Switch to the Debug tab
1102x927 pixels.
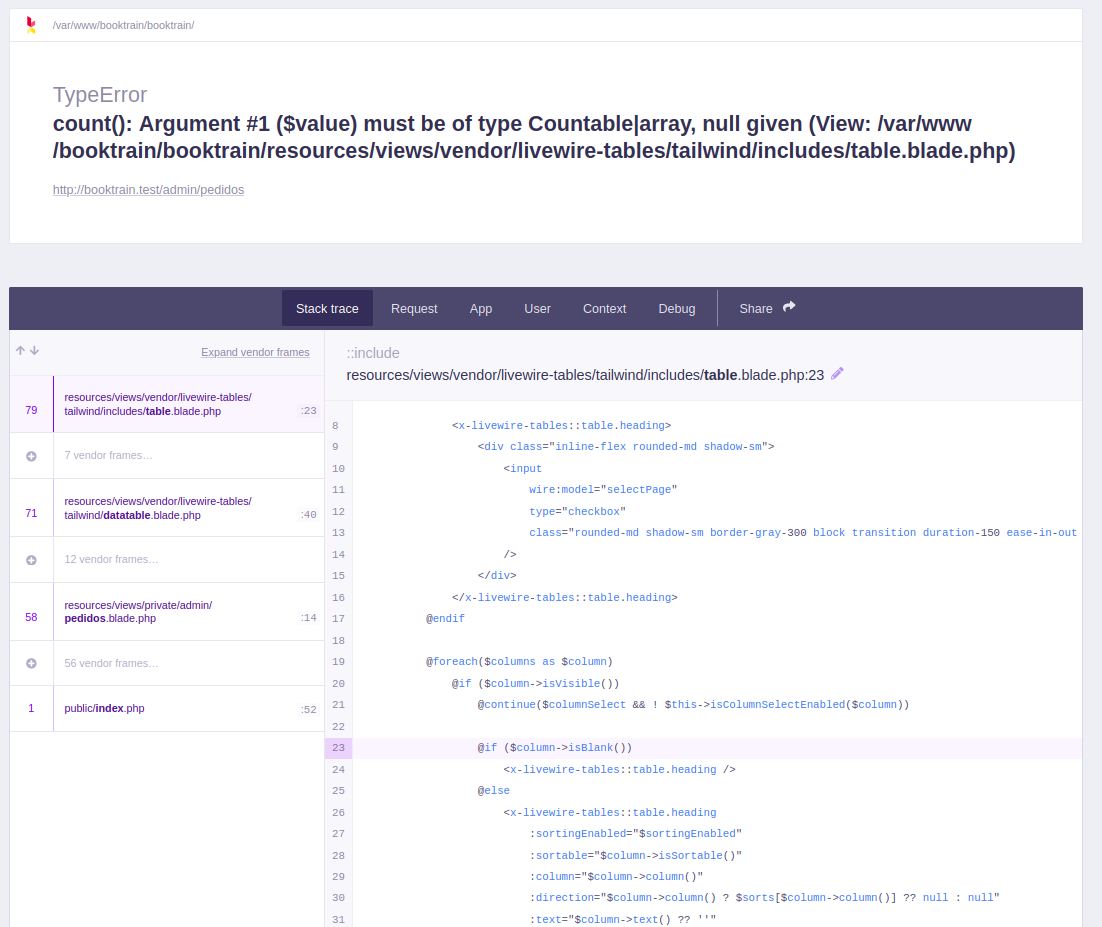pyautogui.click(x=677, y=309)
